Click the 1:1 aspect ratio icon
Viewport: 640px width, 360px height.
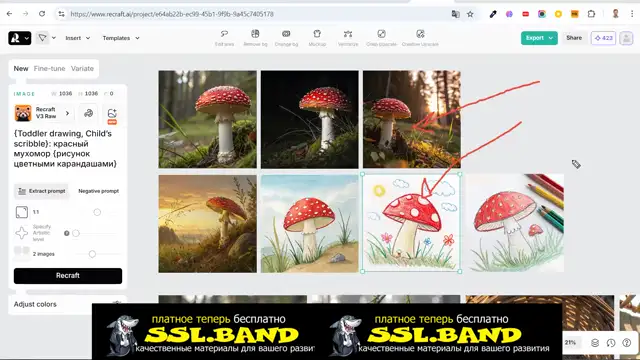tap(22, 212)
